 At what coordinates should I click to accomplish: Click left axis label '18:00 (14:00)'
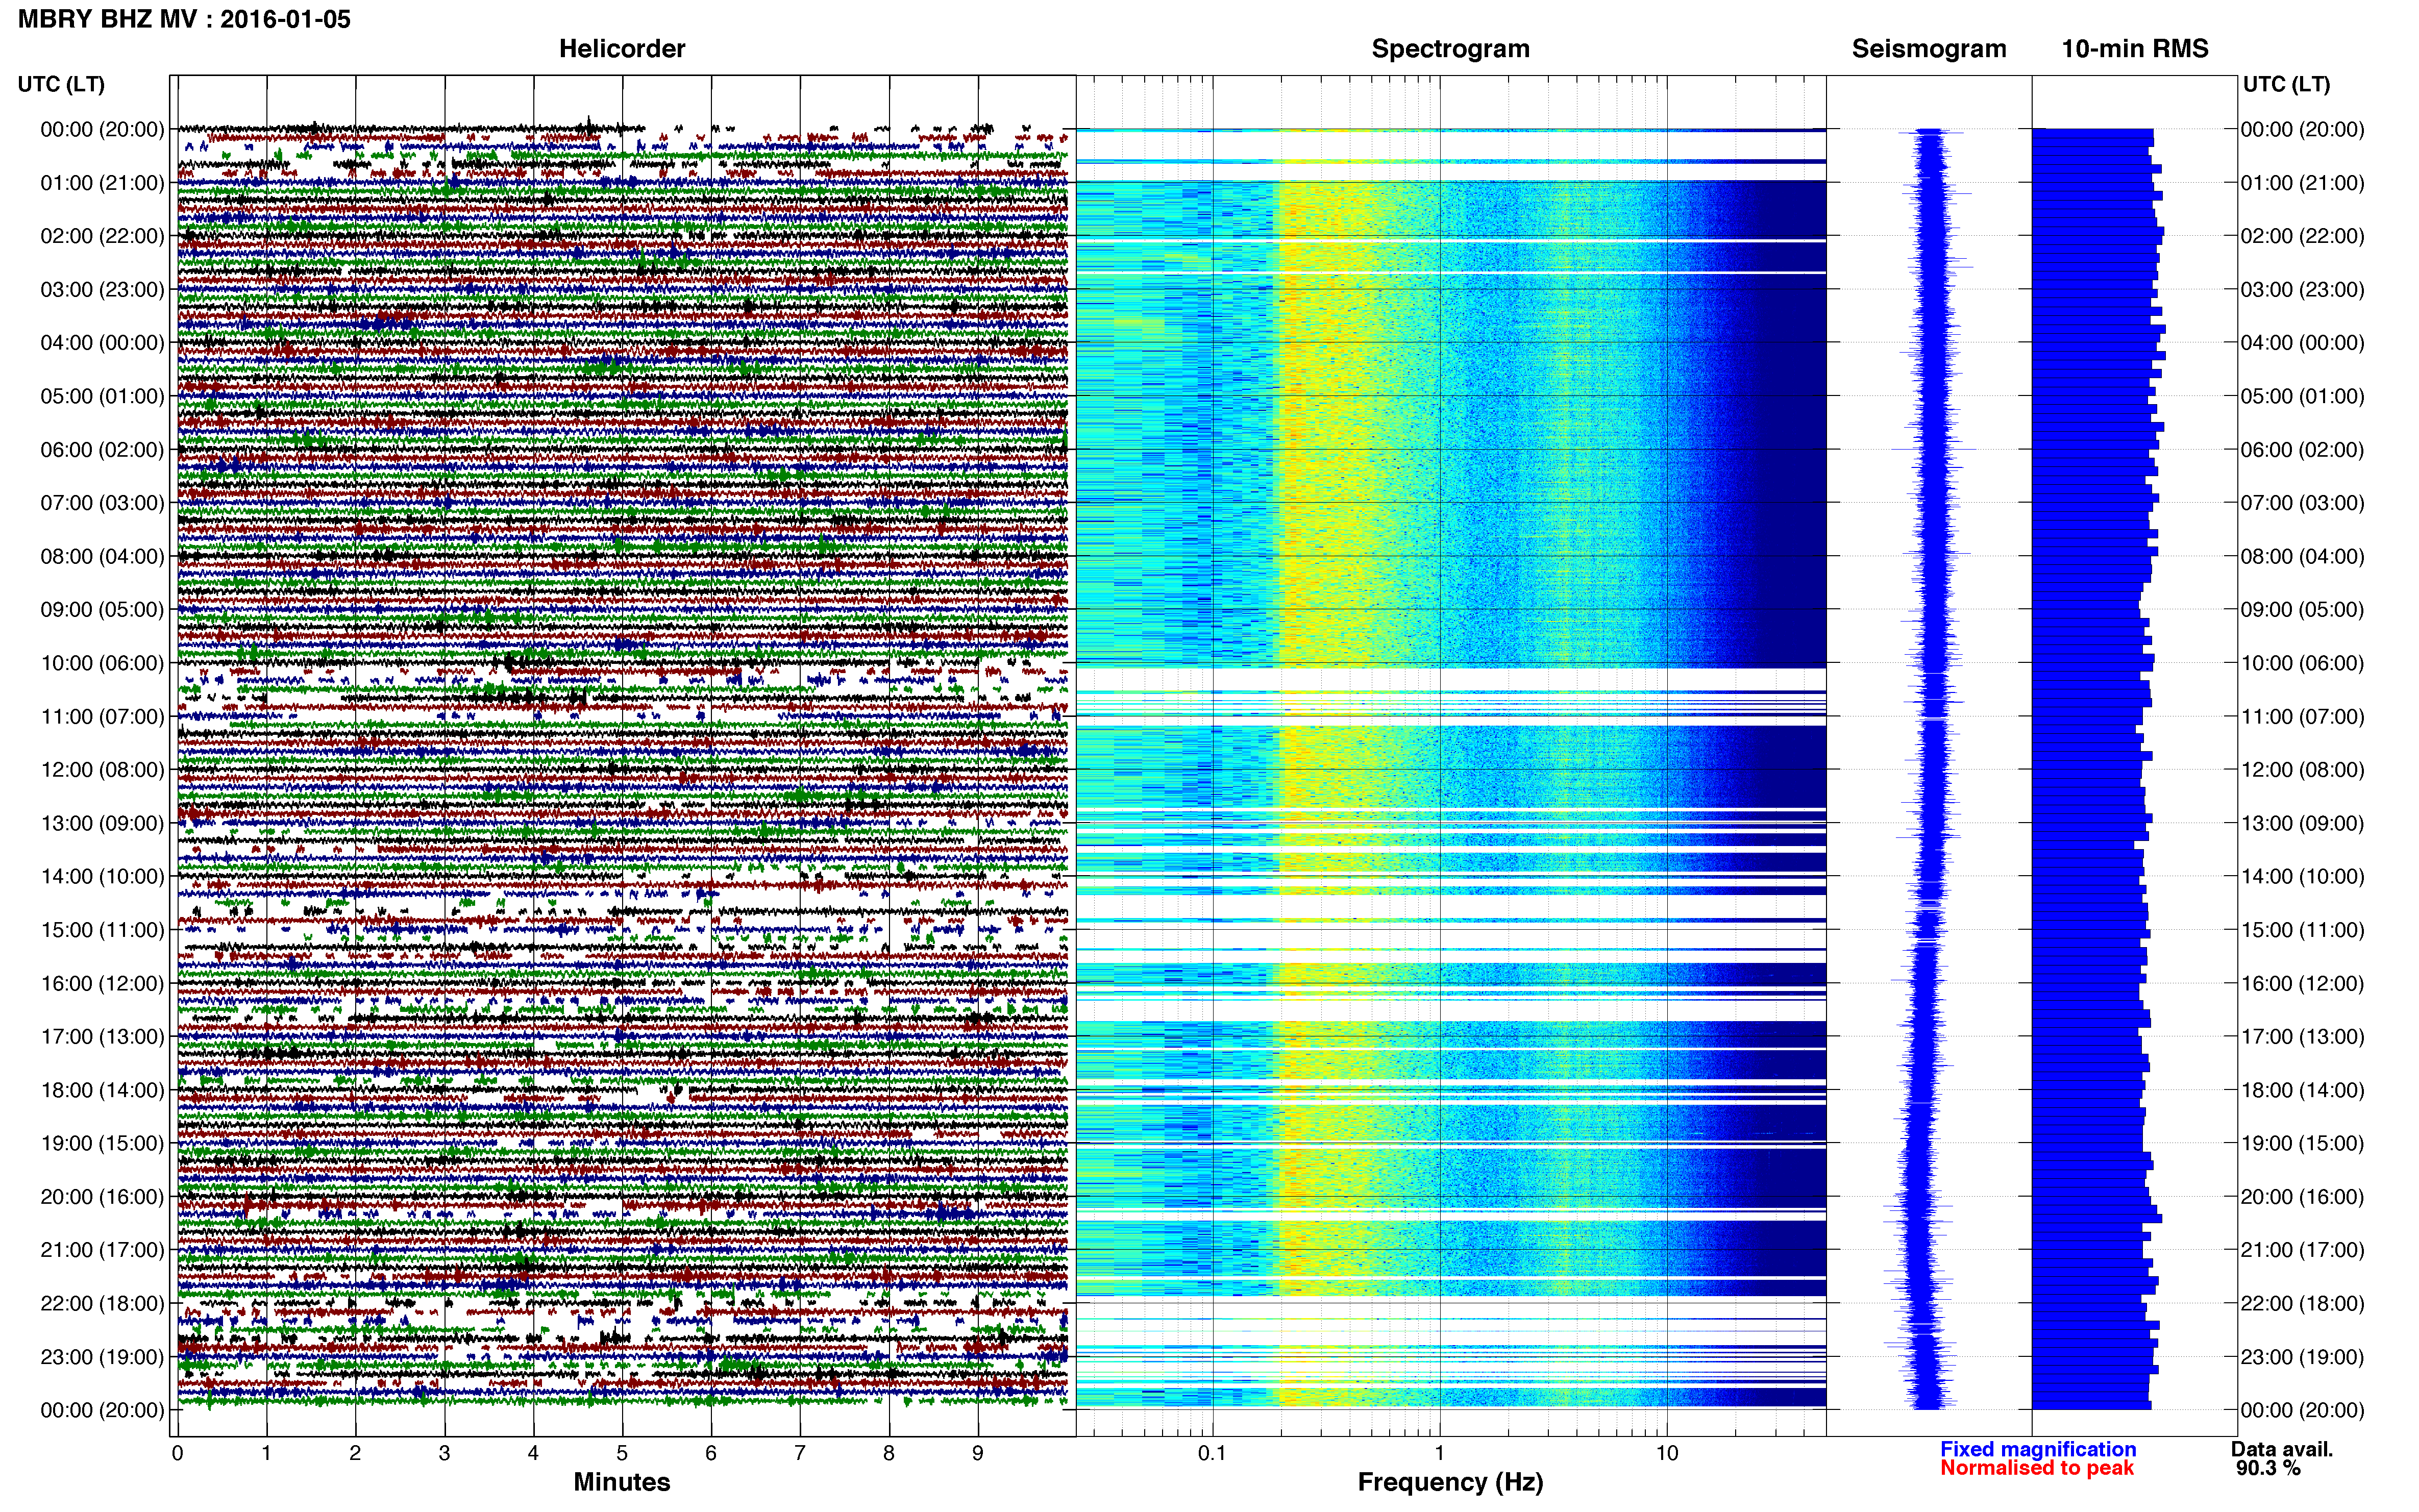click(102, 1090)
